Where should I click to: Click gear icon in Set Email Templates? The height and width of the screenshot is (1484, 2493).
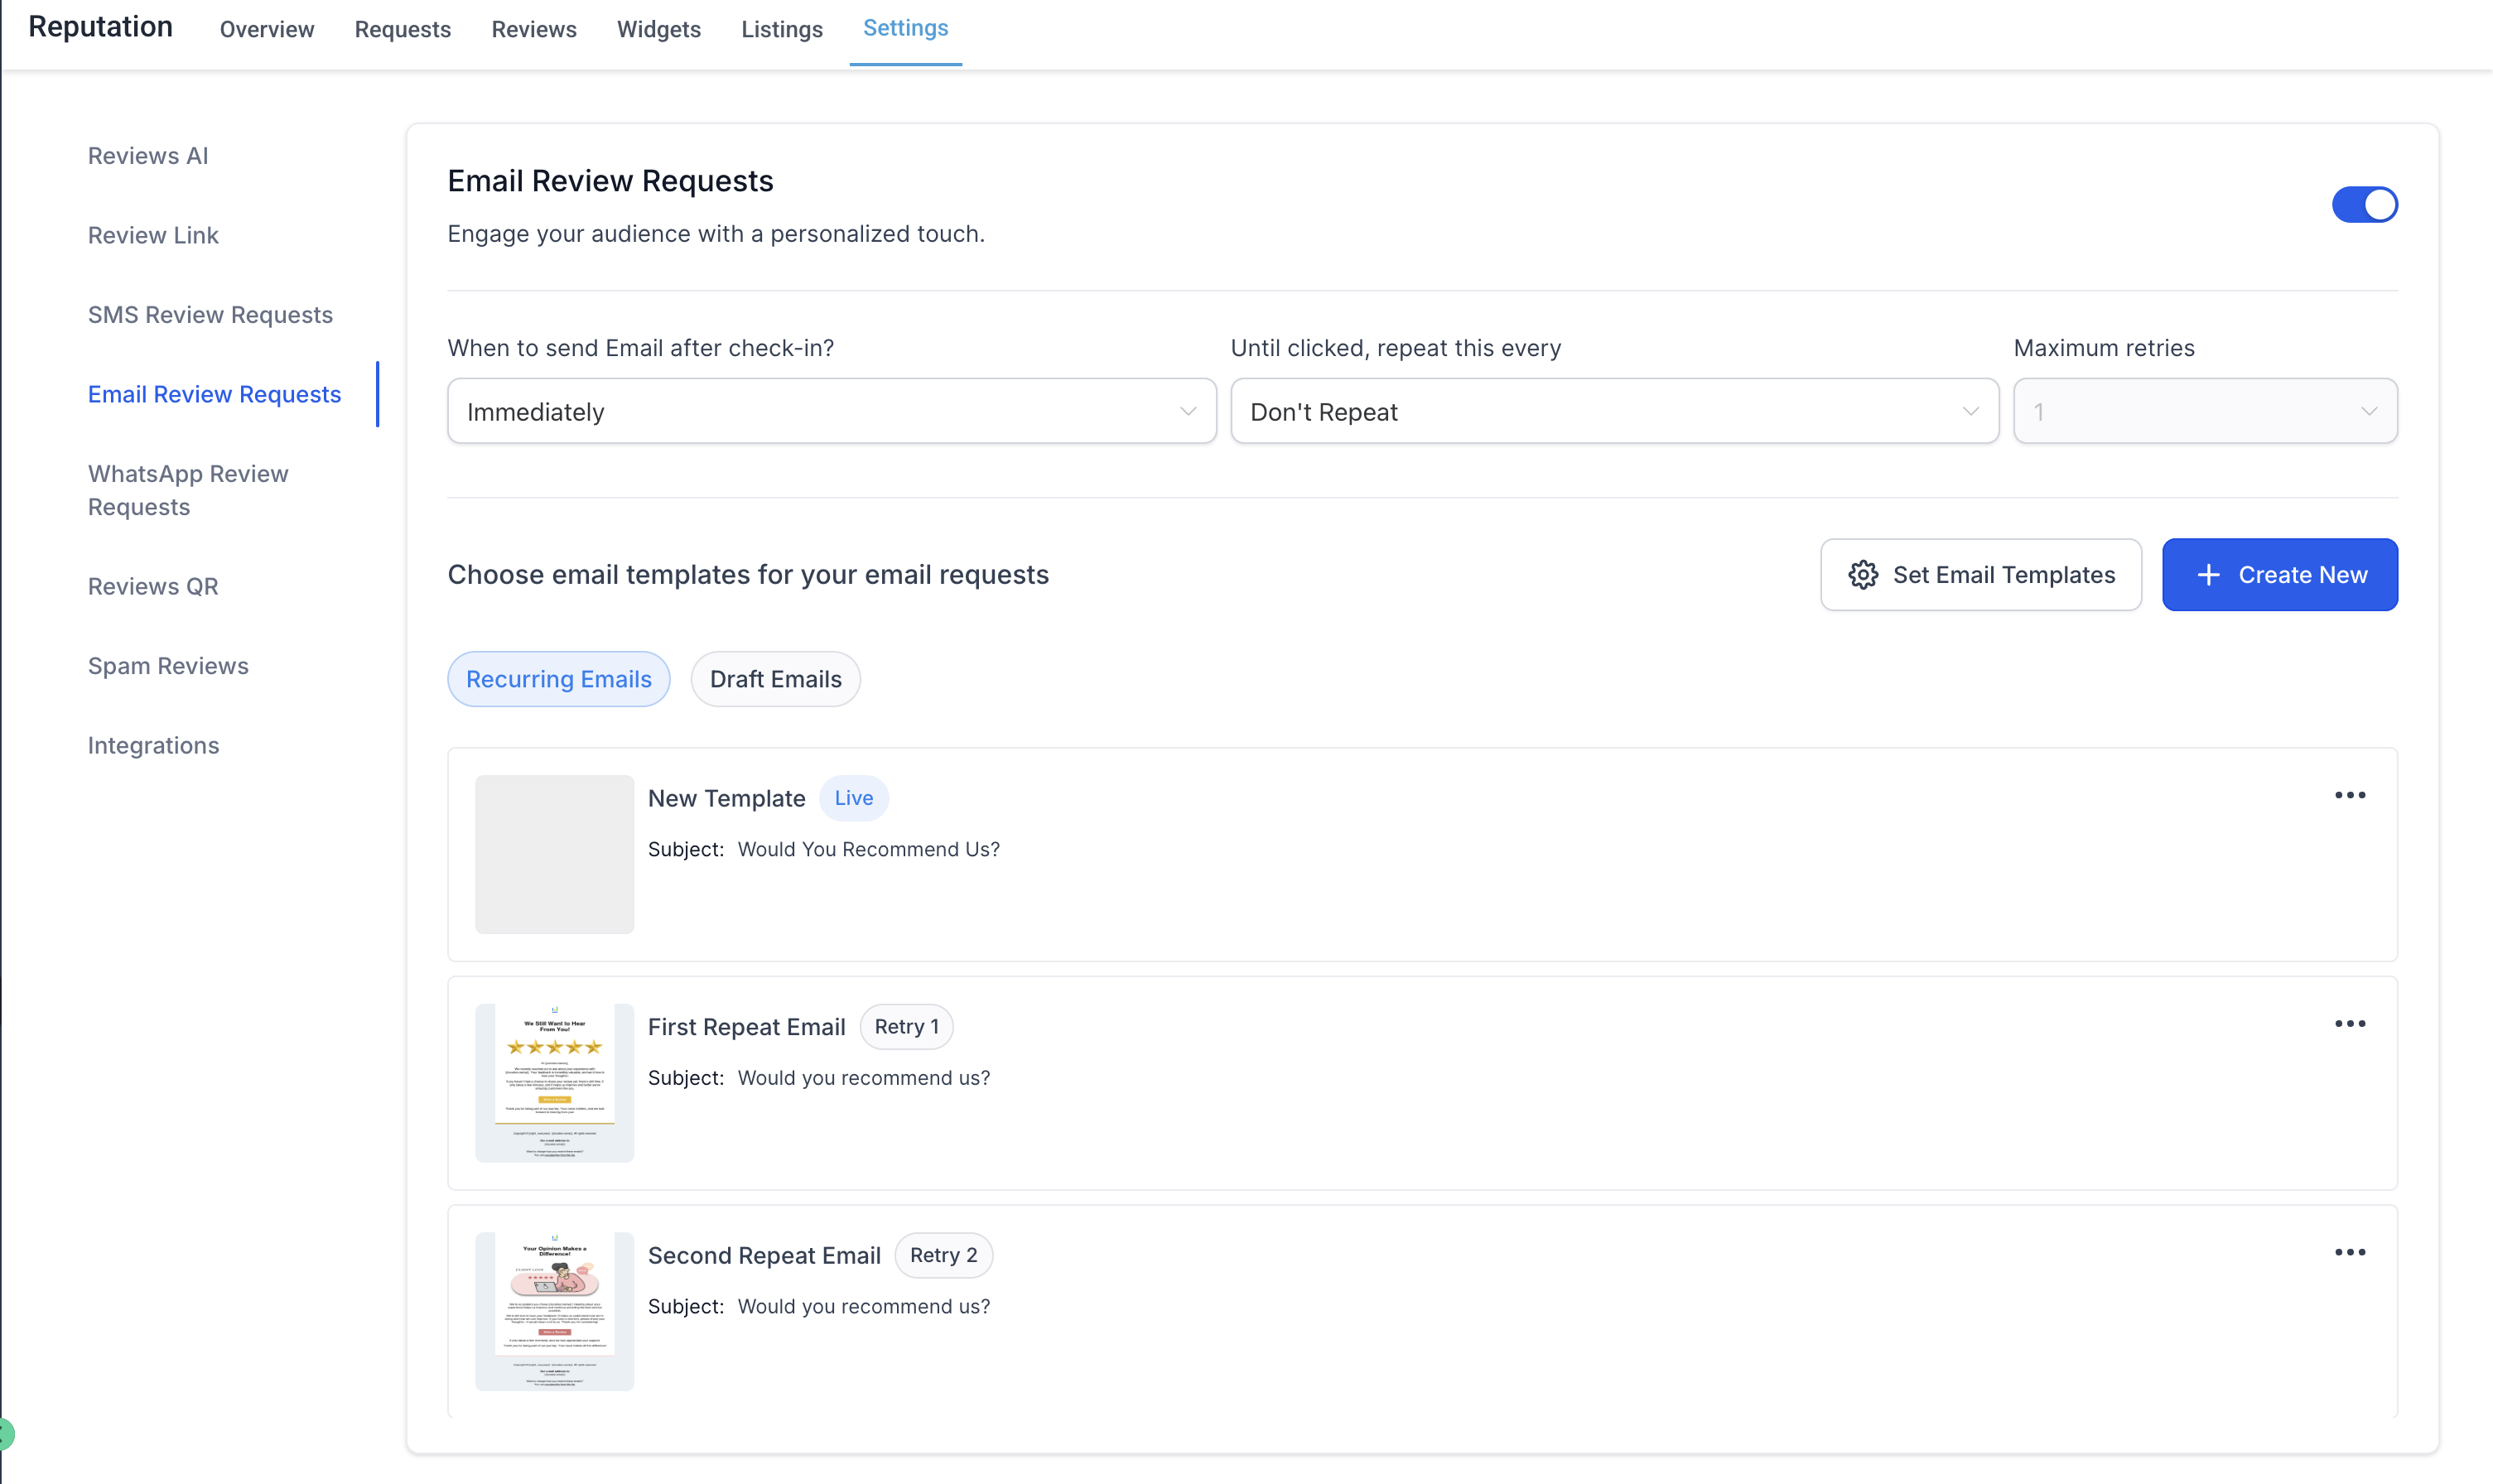(1862, 575)
